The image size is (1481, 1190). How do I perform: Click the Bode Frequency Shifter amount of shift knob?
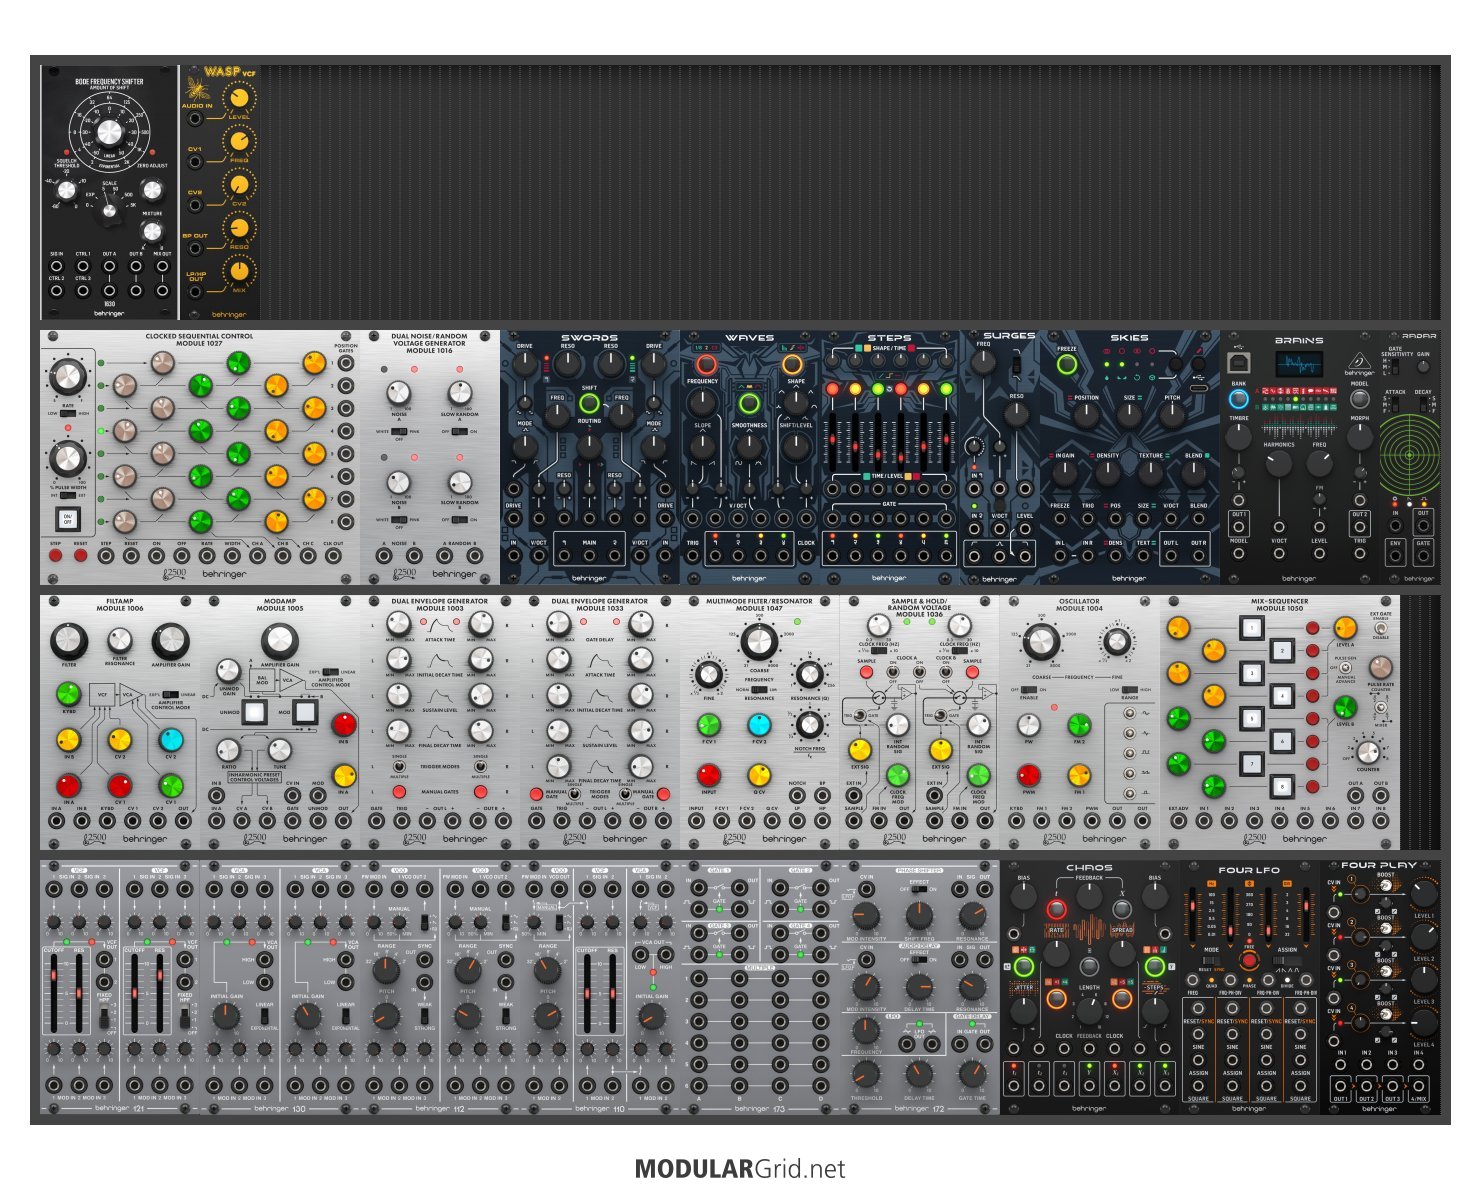(x=109, y=132)
